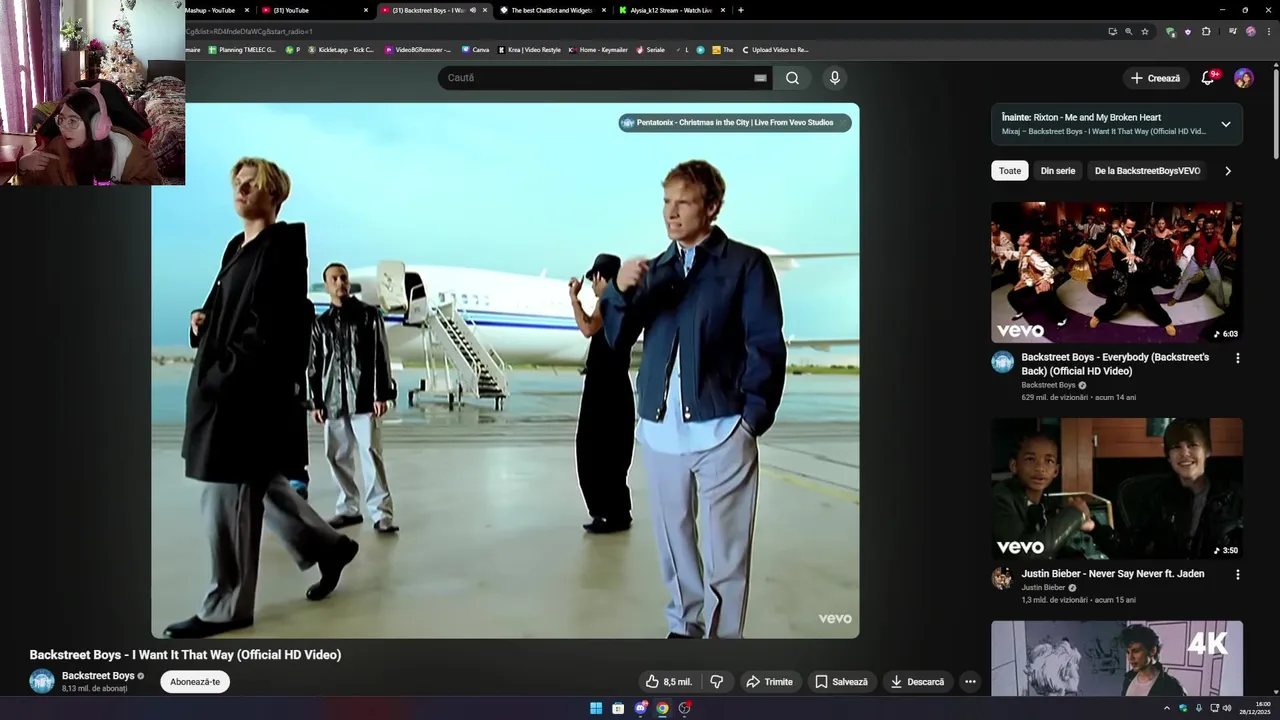Open the account avatar menu on YouTube

pyautogui.click(x=1243, y=78)
